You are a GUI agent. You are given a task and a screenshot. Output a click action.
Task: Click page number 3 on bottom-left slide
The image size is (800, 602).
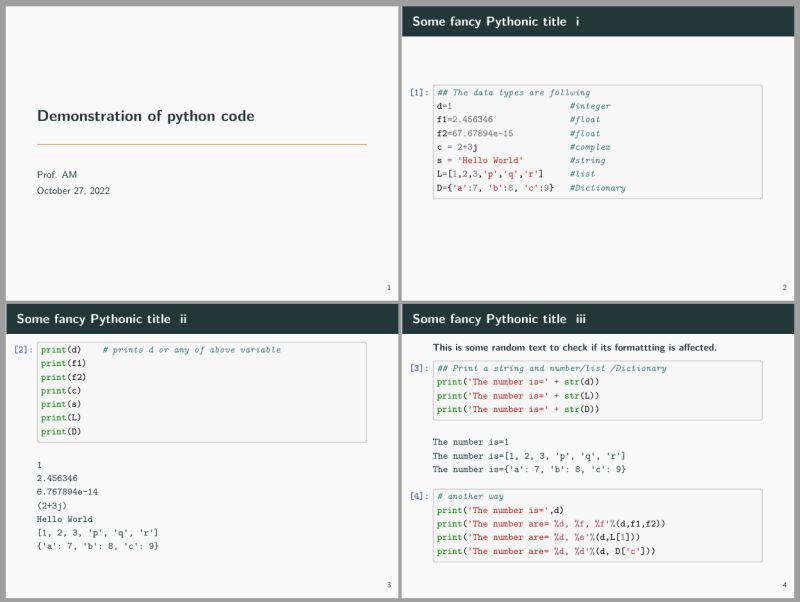(387, 584)
